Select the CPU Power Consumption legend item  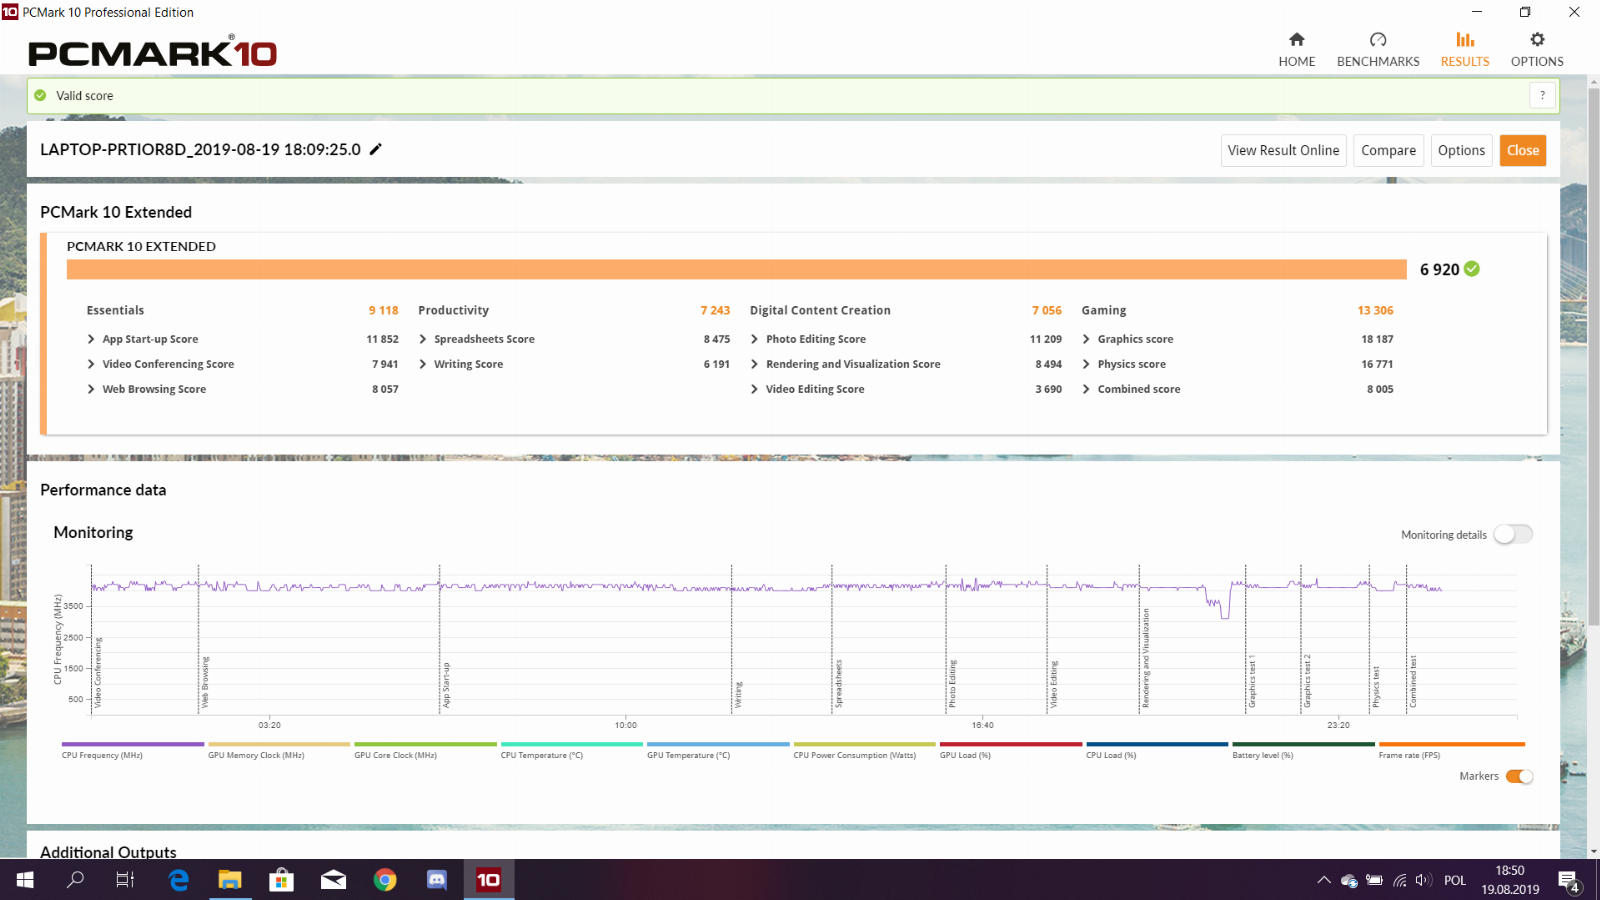[x=864, y=750]
